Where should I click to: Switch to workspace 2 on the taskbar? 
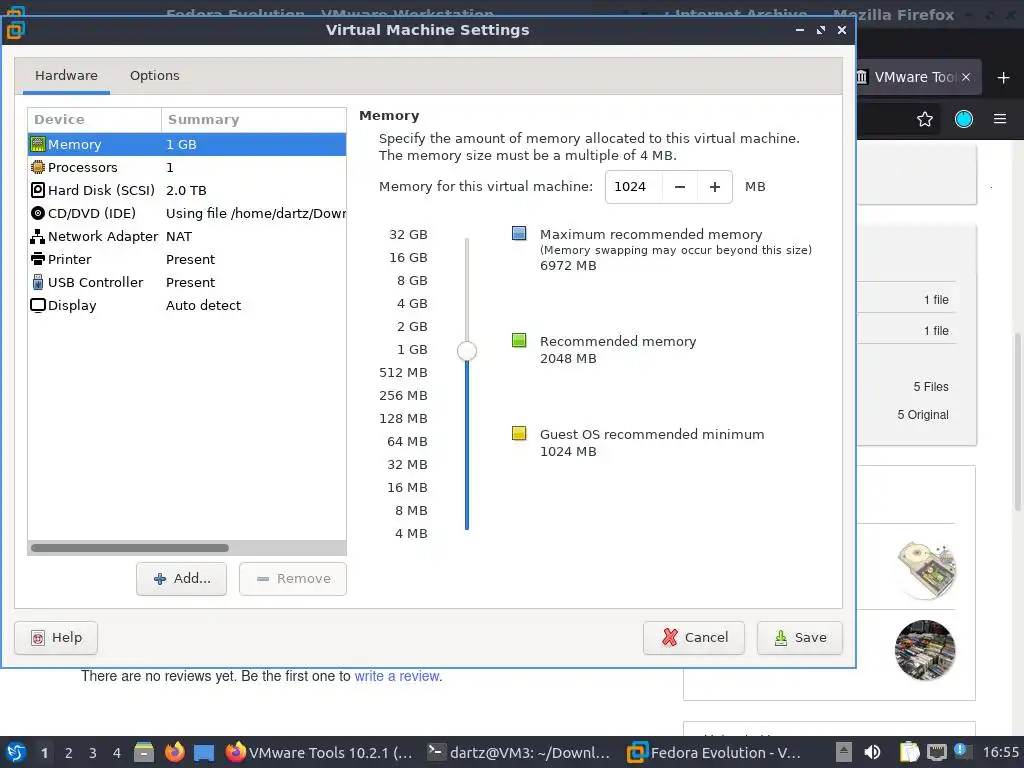(x=69, y=753)
